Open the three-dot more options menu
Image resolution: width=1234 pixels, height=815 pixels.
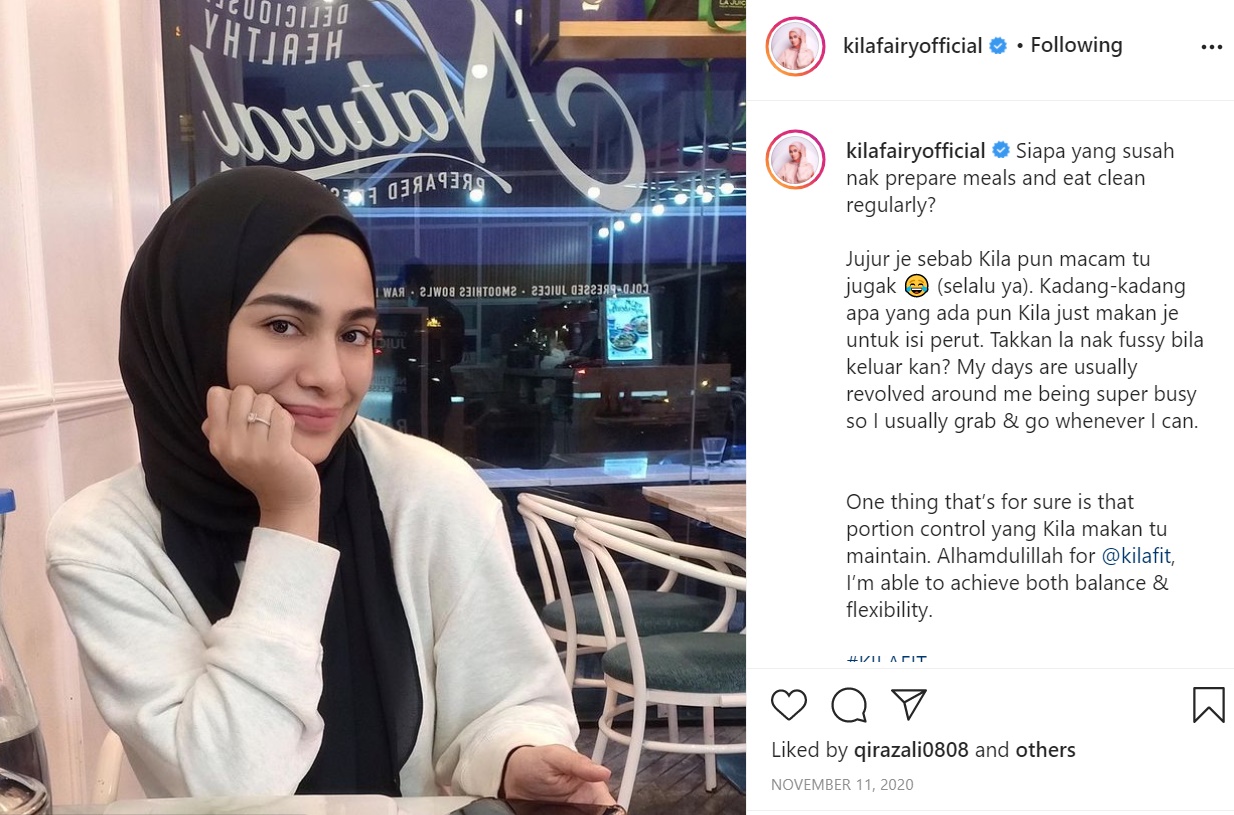[1211, 47]
